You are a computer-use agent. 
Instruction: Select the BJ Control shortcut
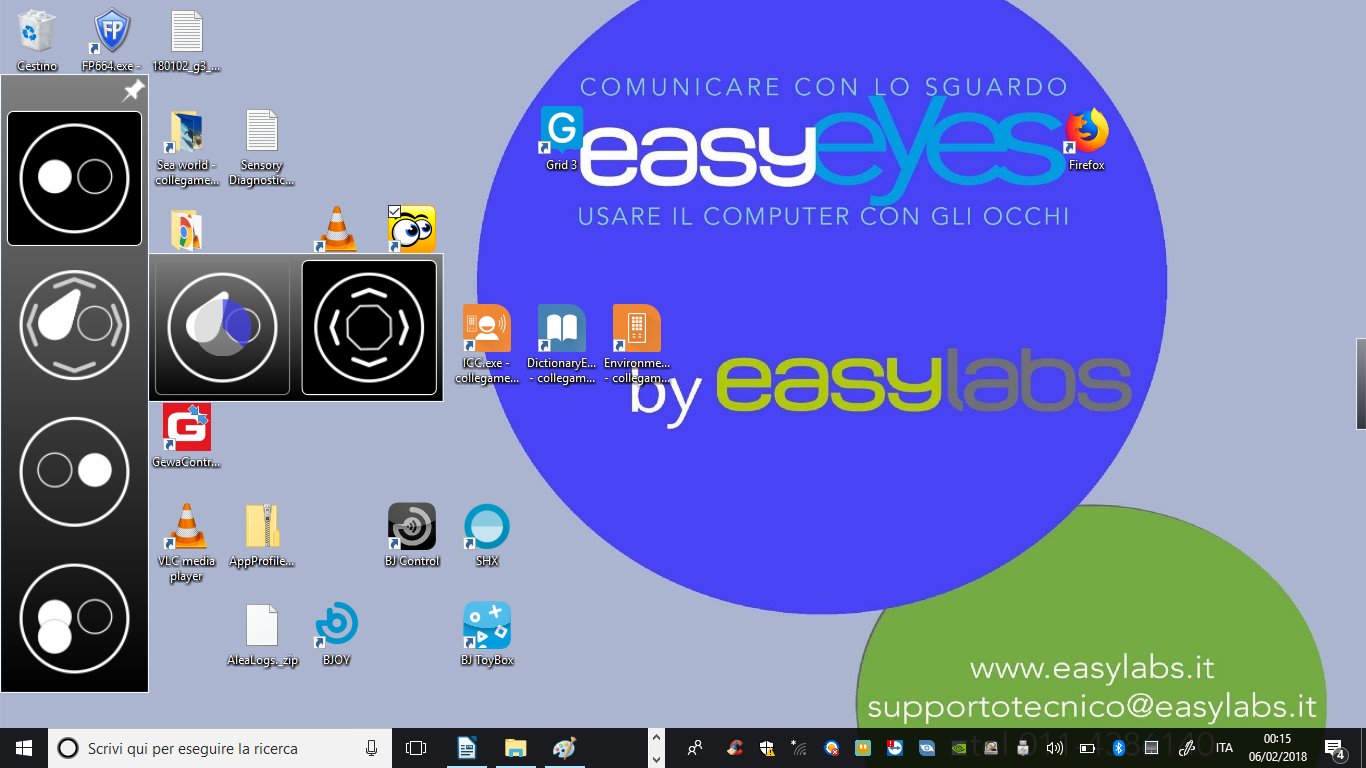tap(412, 535)
